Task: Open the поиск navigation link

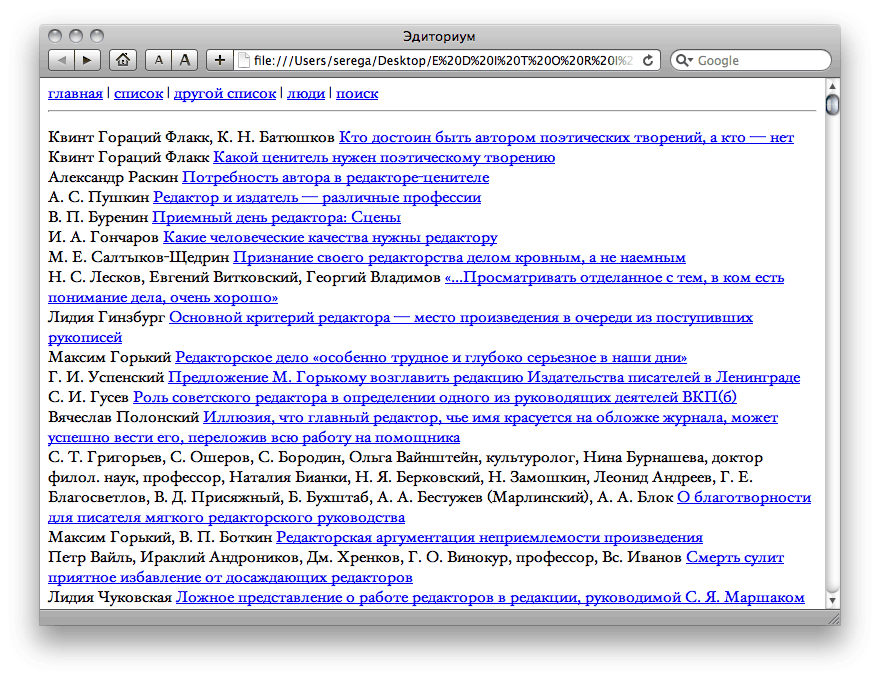Action: [357, 94]
